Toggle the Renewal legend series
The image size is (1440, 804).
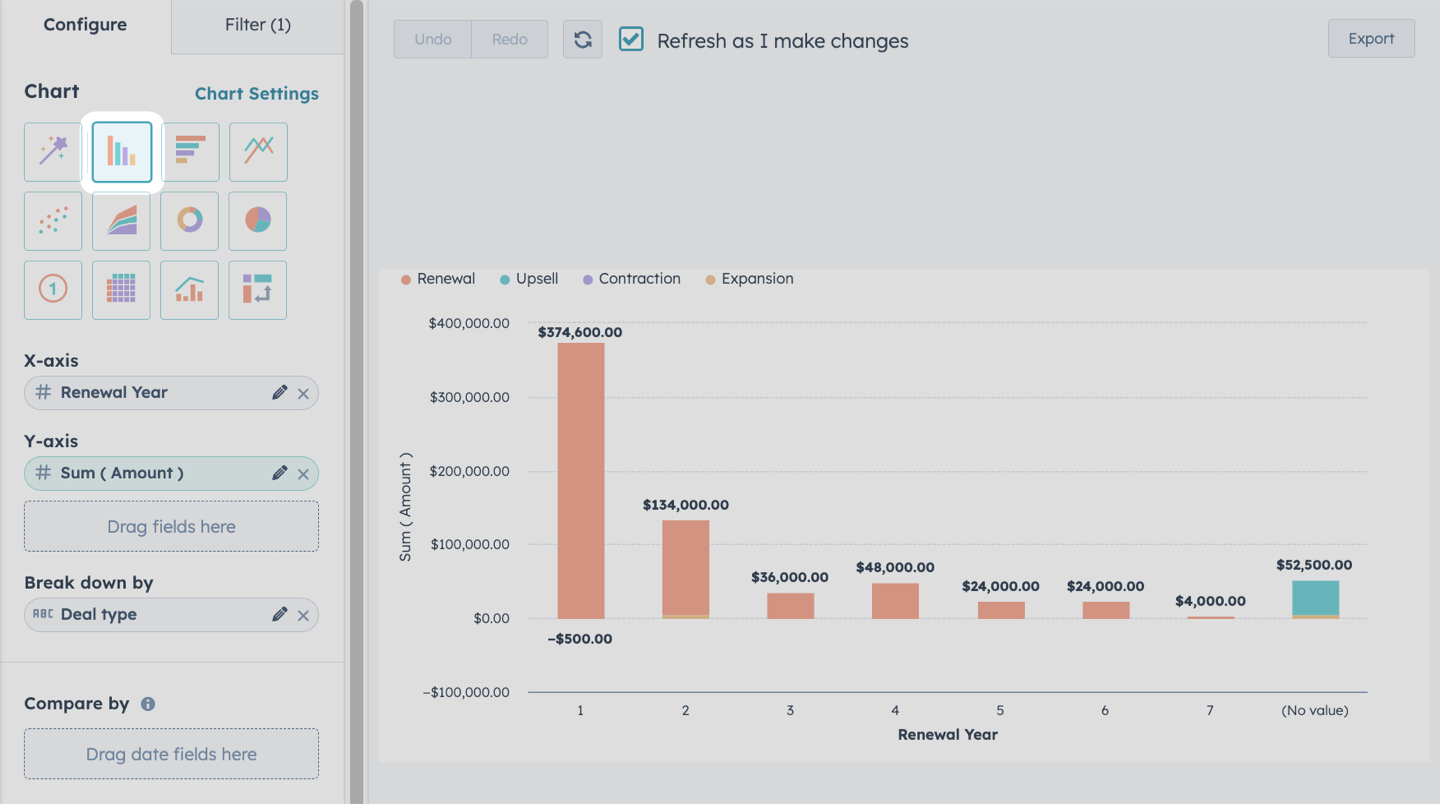point(438,279)
